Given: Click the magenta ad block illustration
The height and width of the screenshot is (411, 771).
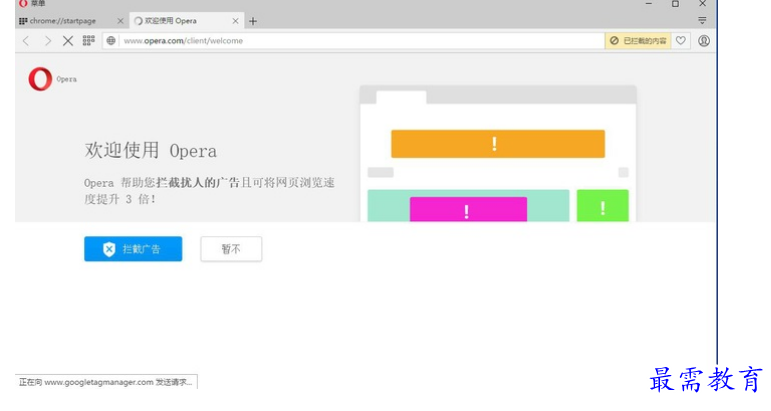Looking at the screenshot, I should [468, 209].
